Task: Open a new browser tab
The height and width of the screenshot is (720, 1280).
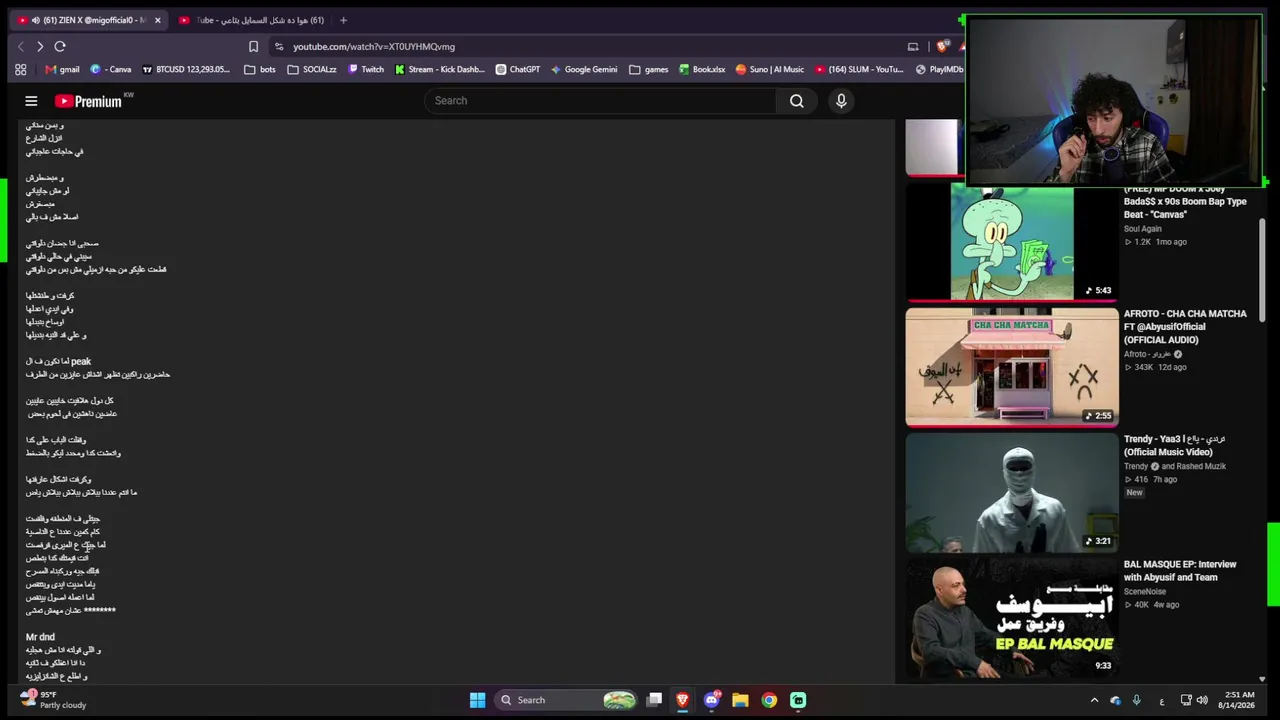Action: (x=343, y=20)
